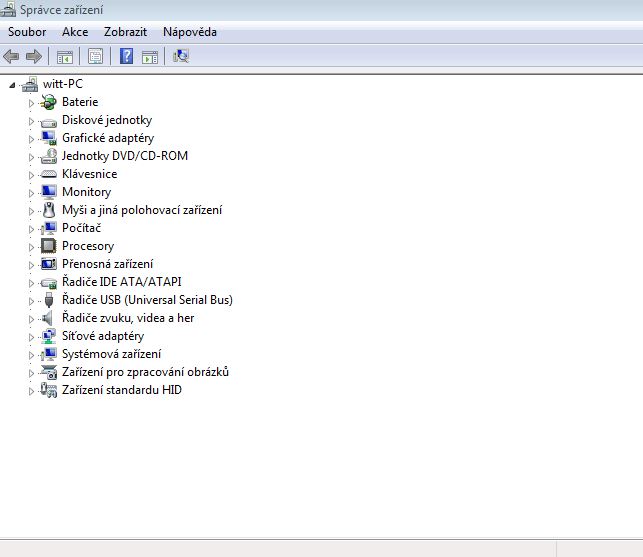The width and height of the screenshot is (643, 557).
Task: Open the Nápověda menu
Action: [190, 32]
